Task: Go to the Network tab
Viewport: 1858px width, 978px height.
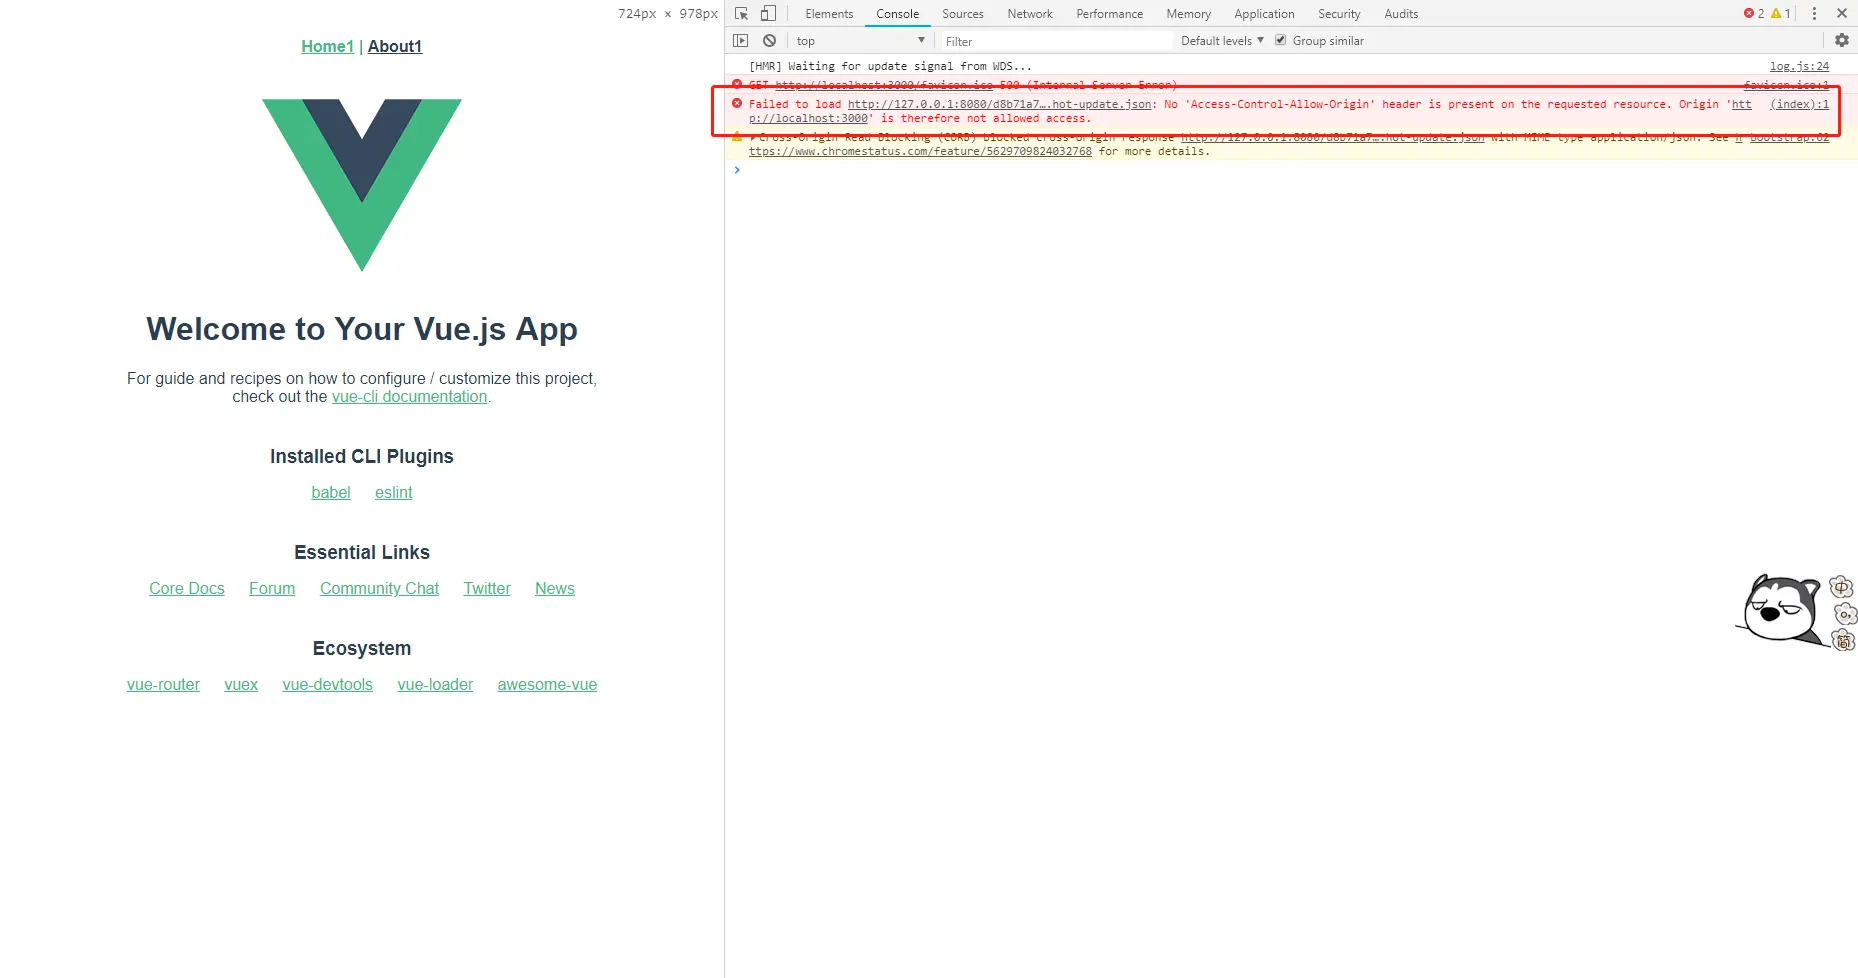Action: tap(1030, 14)
